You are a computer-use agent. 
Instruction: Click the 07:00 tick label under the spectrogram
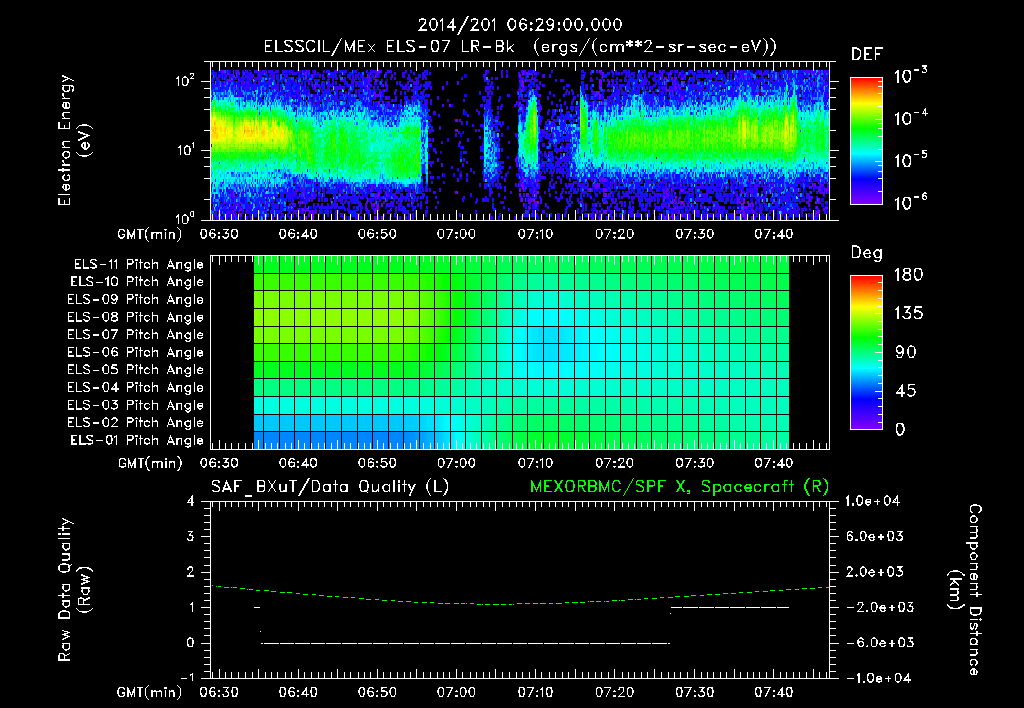[x=456, y=234]
